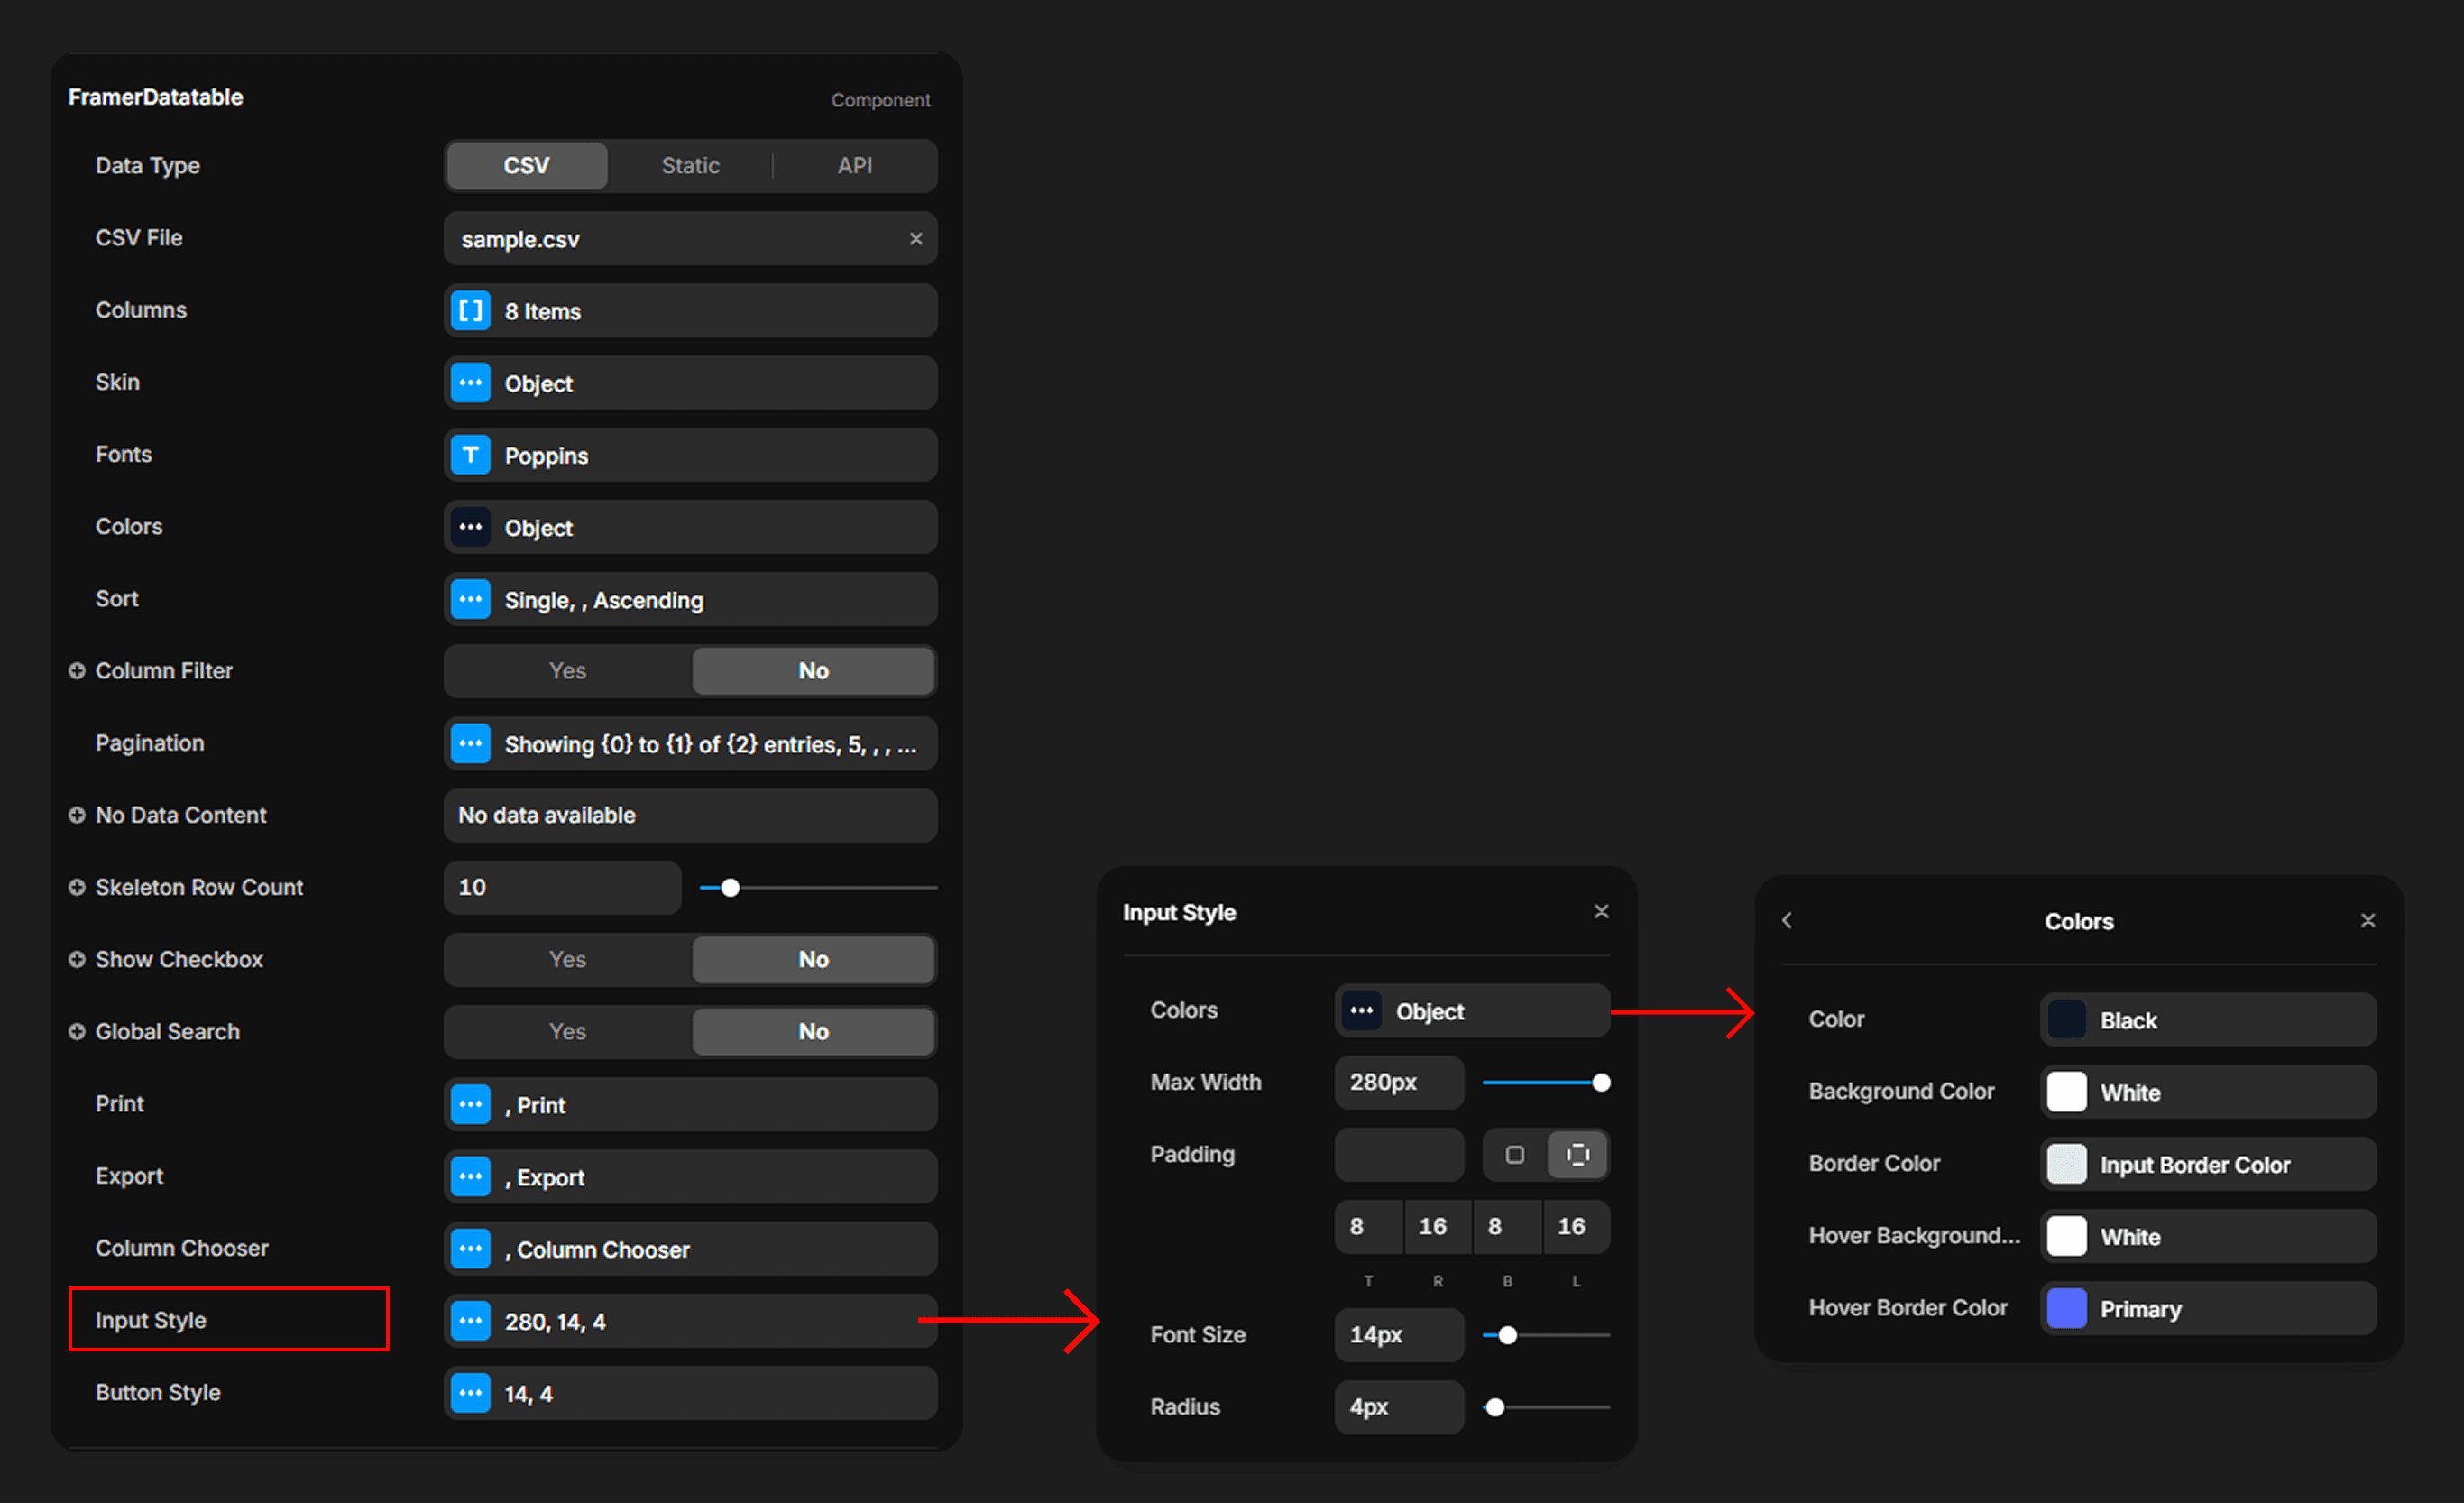Select the uniform padding square icon
This screenshot has height=1503, width=2464.
point(1514,1155)
